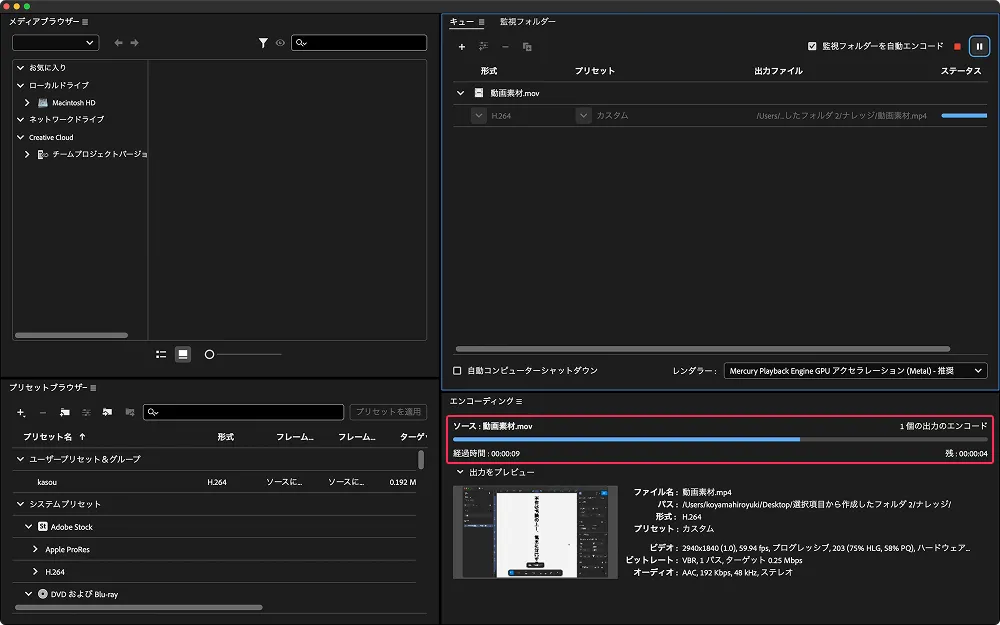The height and width of the screenshot is (625, 1000).
Task: Go forward with the Media Browser right arrow
Action: (x=135, y=43)
